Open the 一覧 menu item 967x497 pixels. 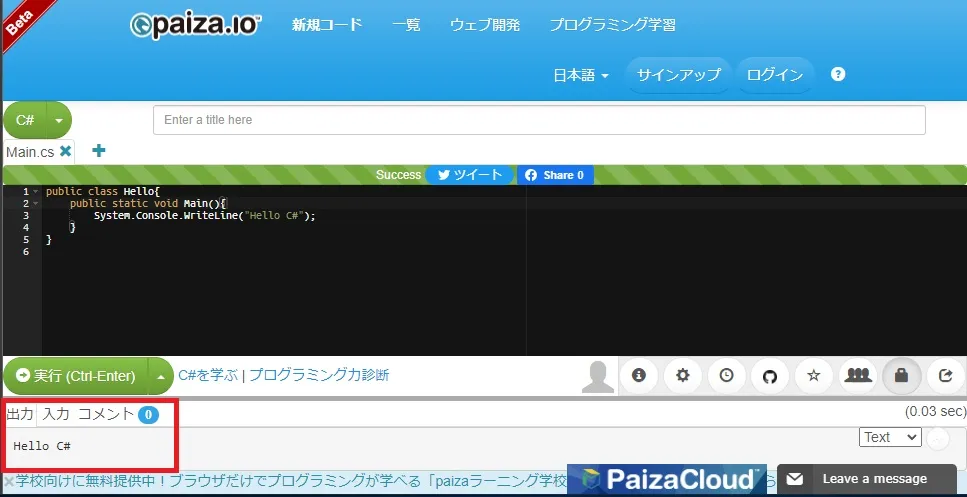point(406,25)
